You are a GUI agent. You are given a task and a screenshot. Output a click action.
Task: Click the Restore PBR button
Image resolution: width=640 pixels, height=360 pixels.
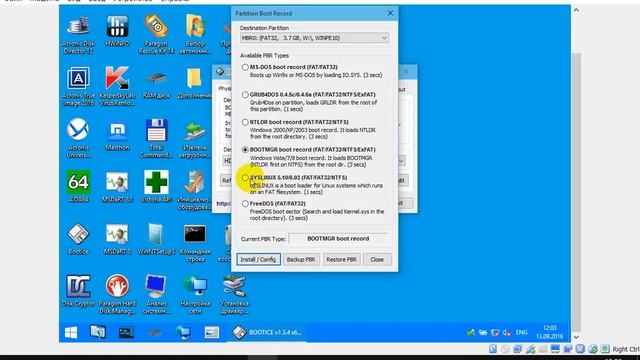[342, 260]
